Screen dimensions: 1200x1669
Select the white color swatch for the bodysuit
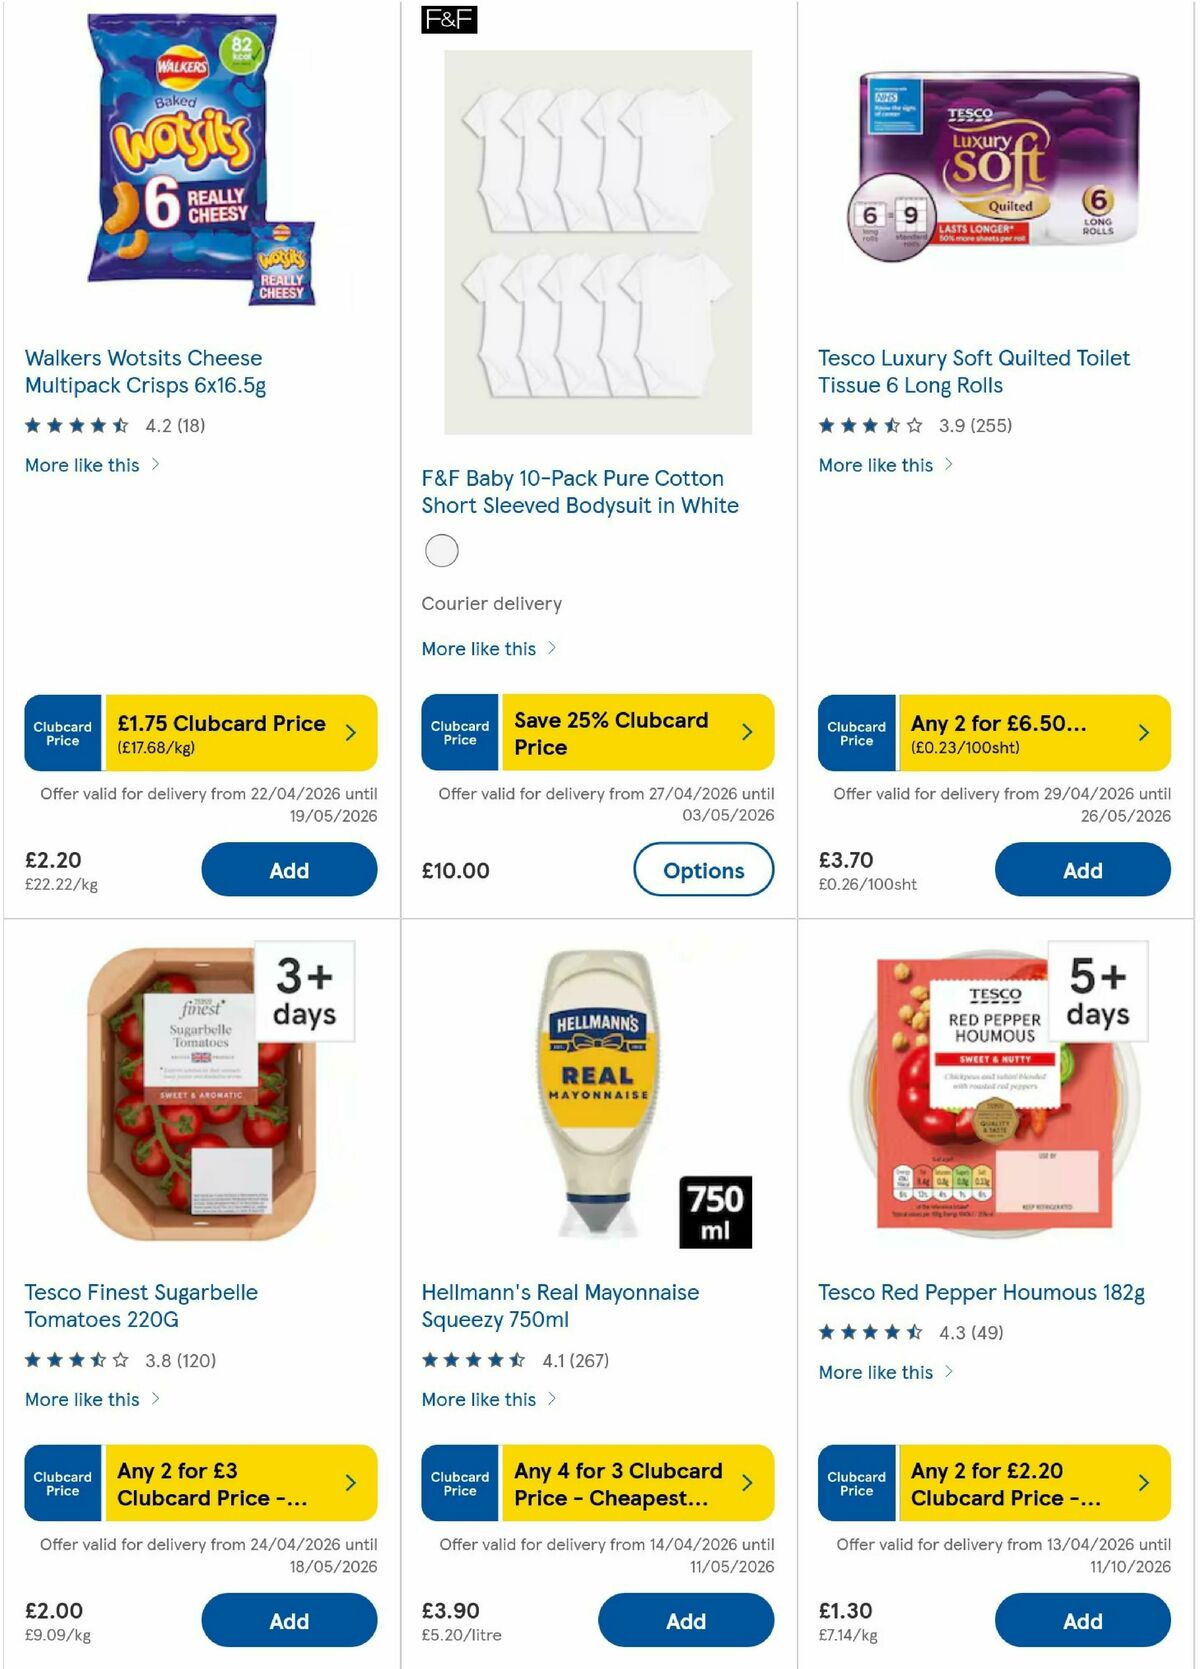[440, 551]
